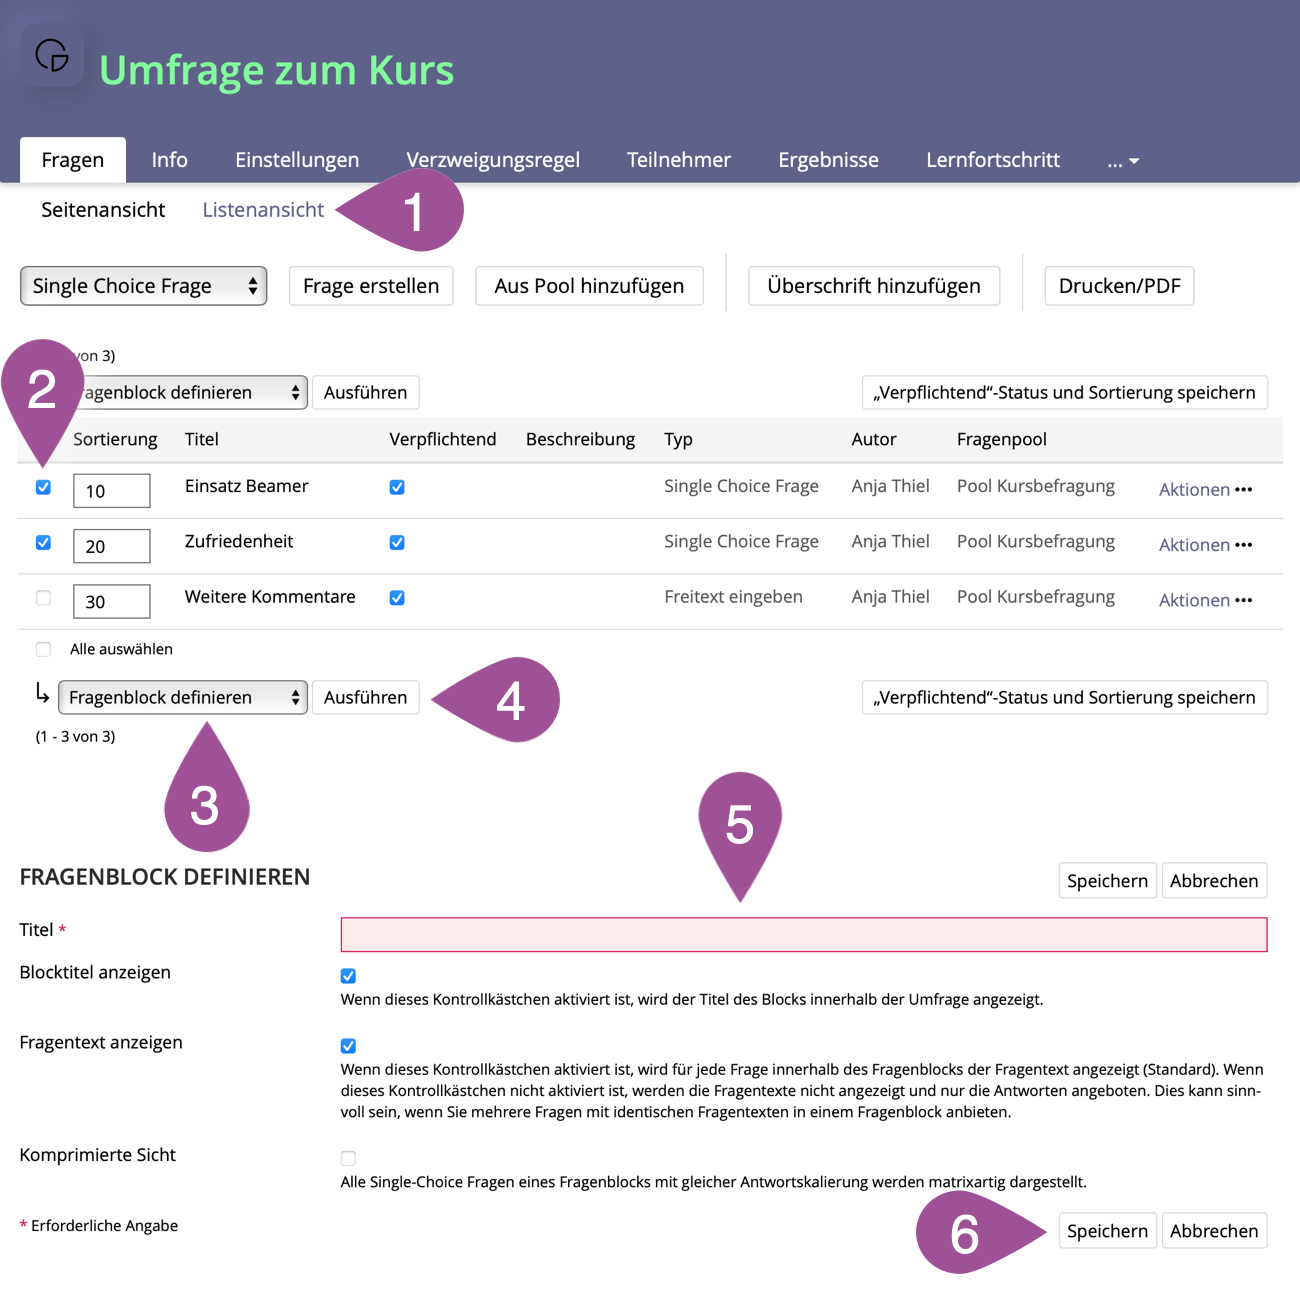The height and width of the screenshot is (1300, 1300).
Task: Disable Blocktitel anzeigen checkbox
Action: pyautogui.click(x=348, y=976)
